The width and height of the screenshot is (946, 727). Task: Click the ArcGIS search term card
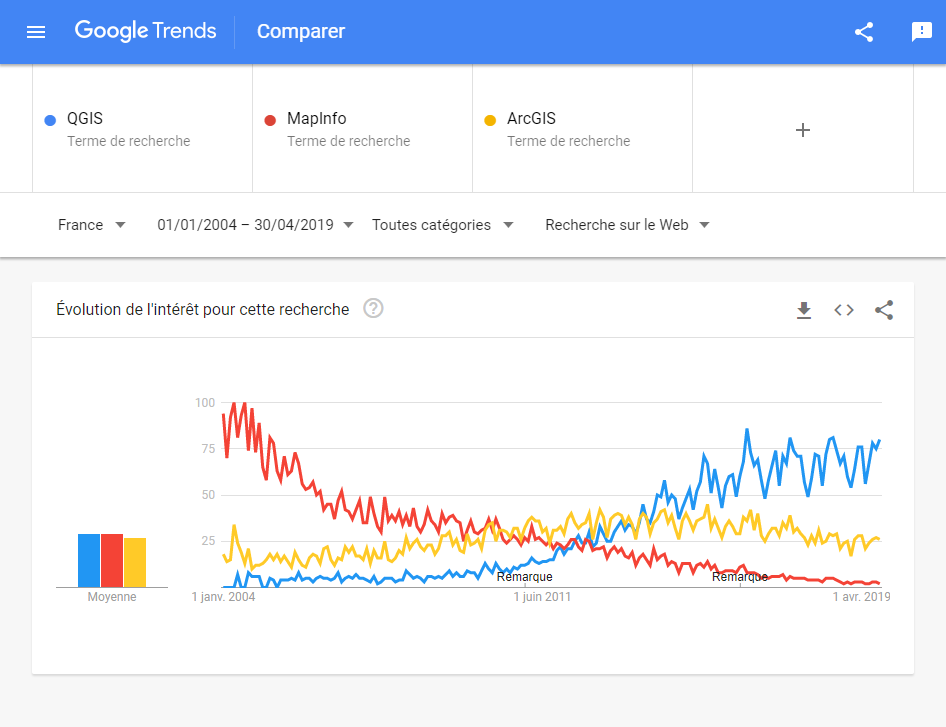[582, 129]
